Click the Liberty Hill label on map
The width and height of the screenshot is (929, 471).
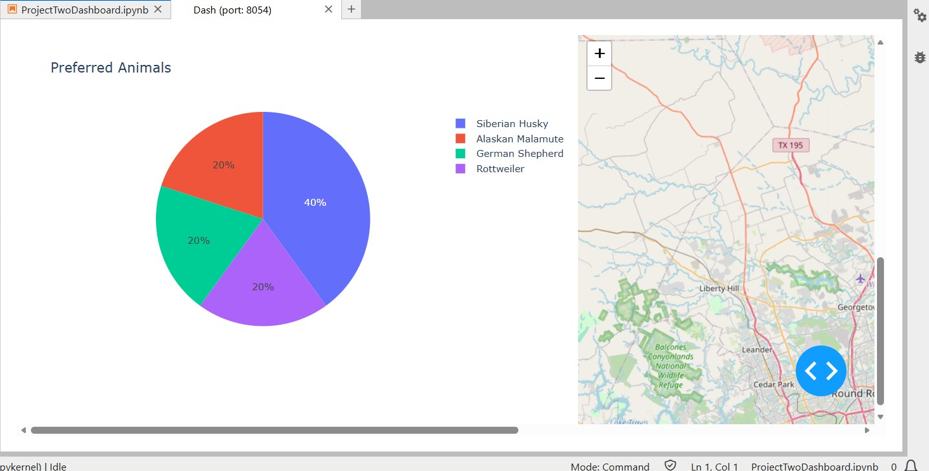(719, 289)
